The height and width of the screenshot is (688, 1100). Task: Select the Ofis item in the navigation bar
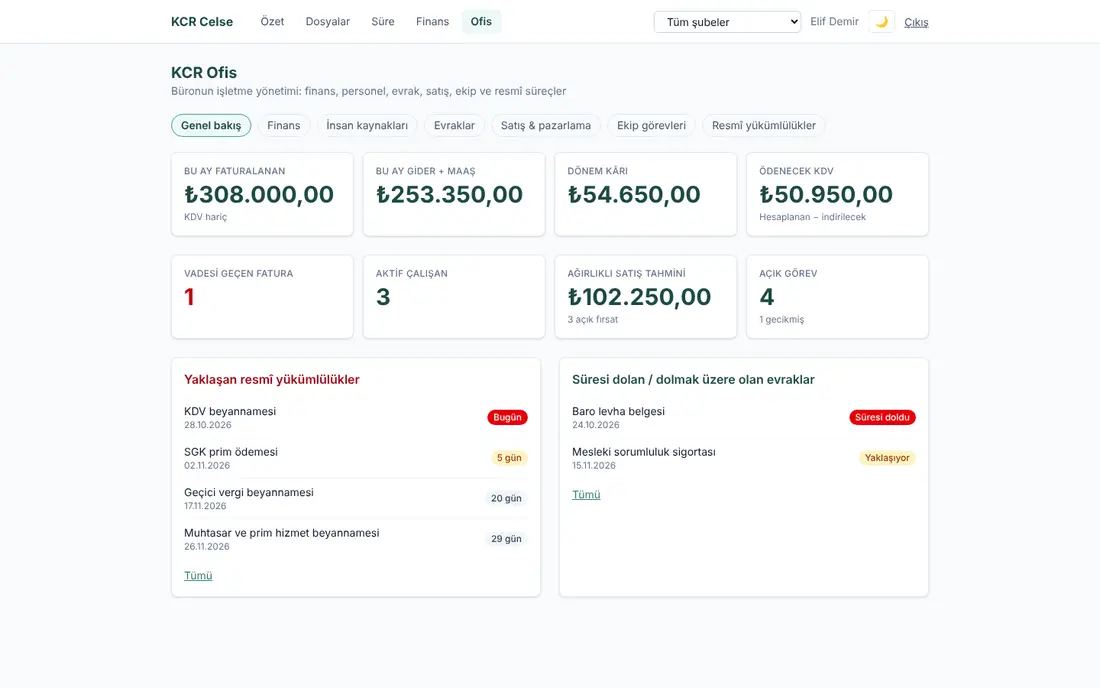481,22
